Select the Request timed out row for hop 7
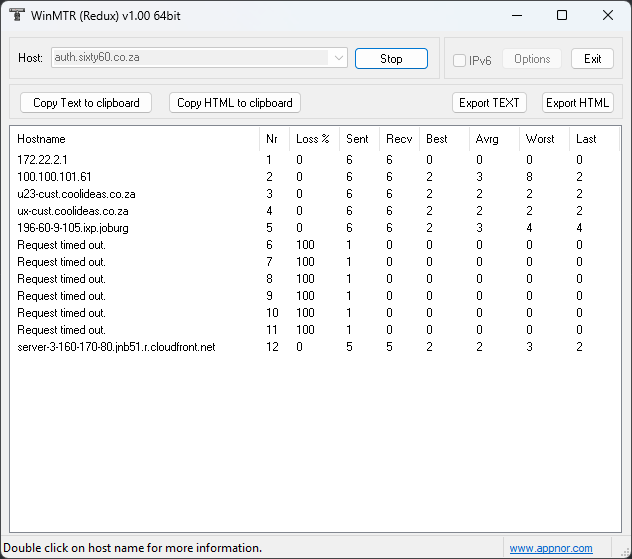The height and width of the screenshot is (559, 632). coord(315,262)
